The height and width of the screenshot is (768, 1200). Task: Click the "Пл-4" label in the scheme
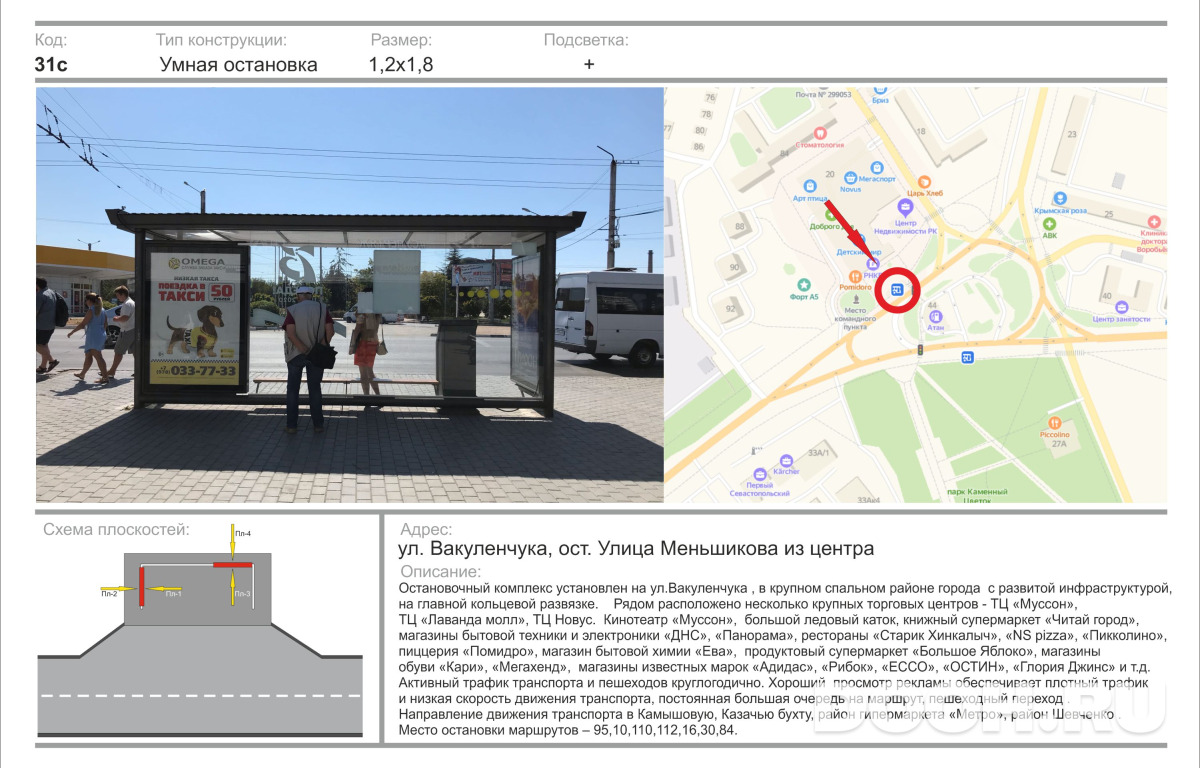pos(243,534)
